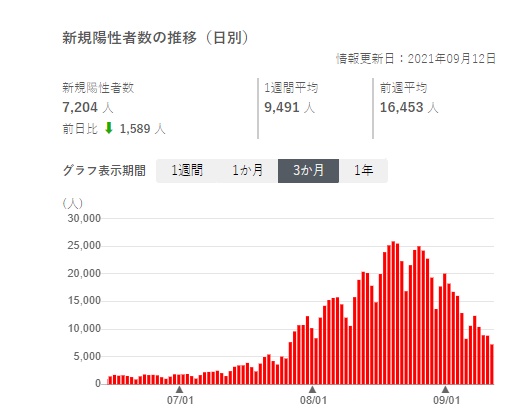Click the 07/01 date label

point(180,400)
